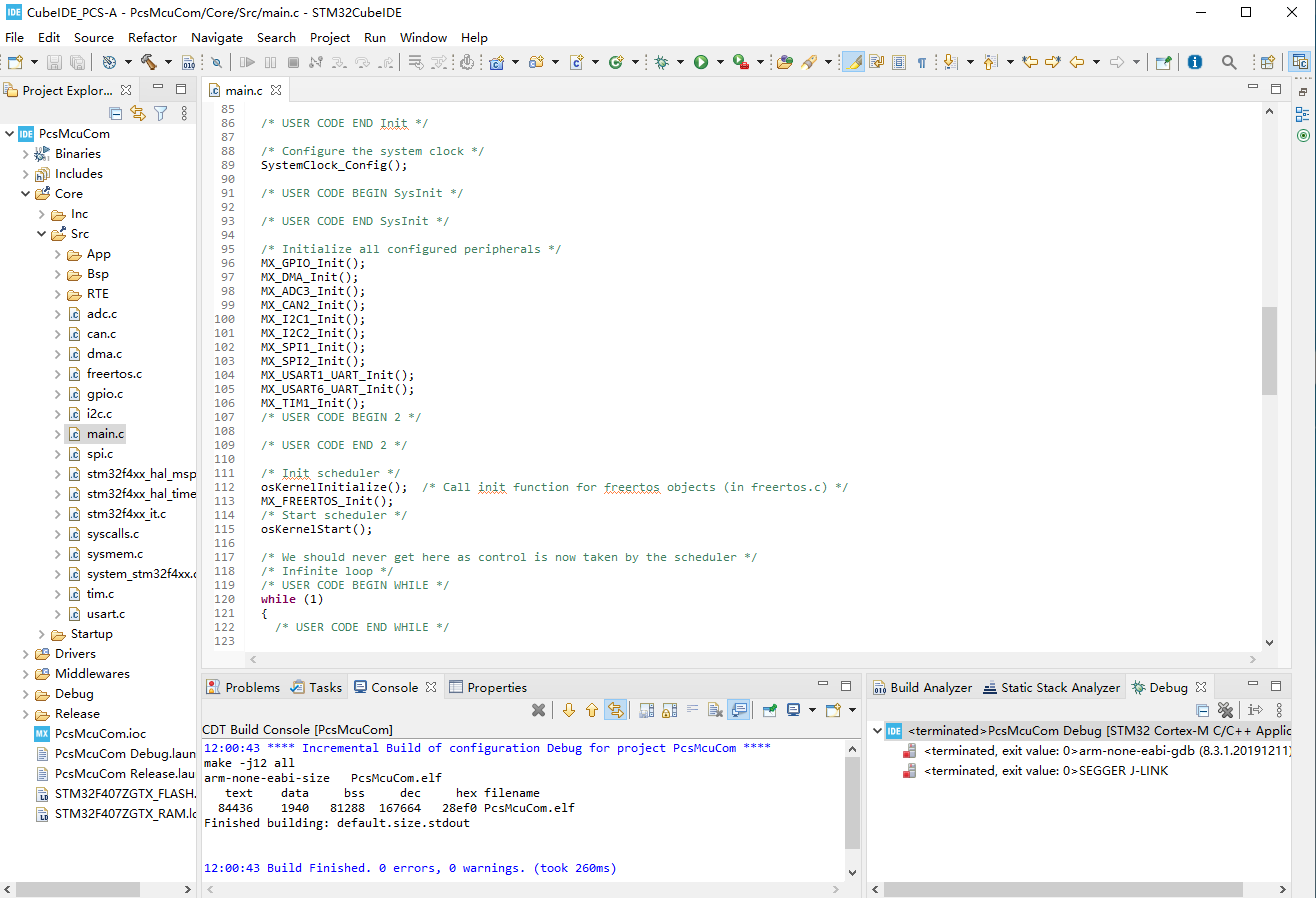Switch to the Problems tab

243,687
